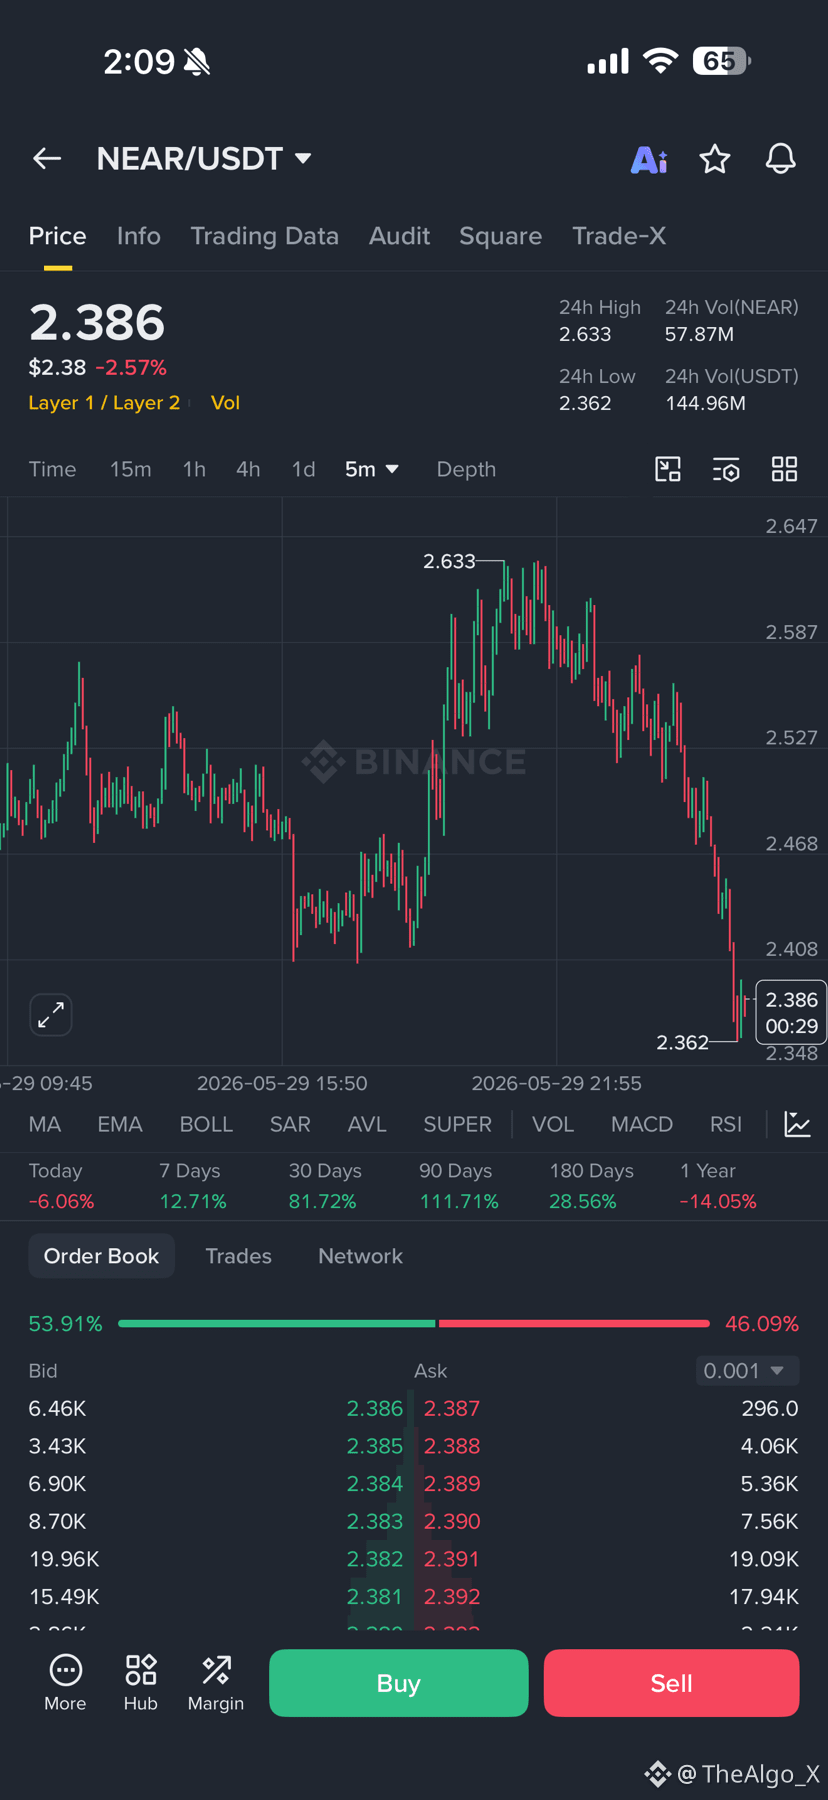Tap the 24h Vol(USDT) 144.96M value

tap(705, 403)
